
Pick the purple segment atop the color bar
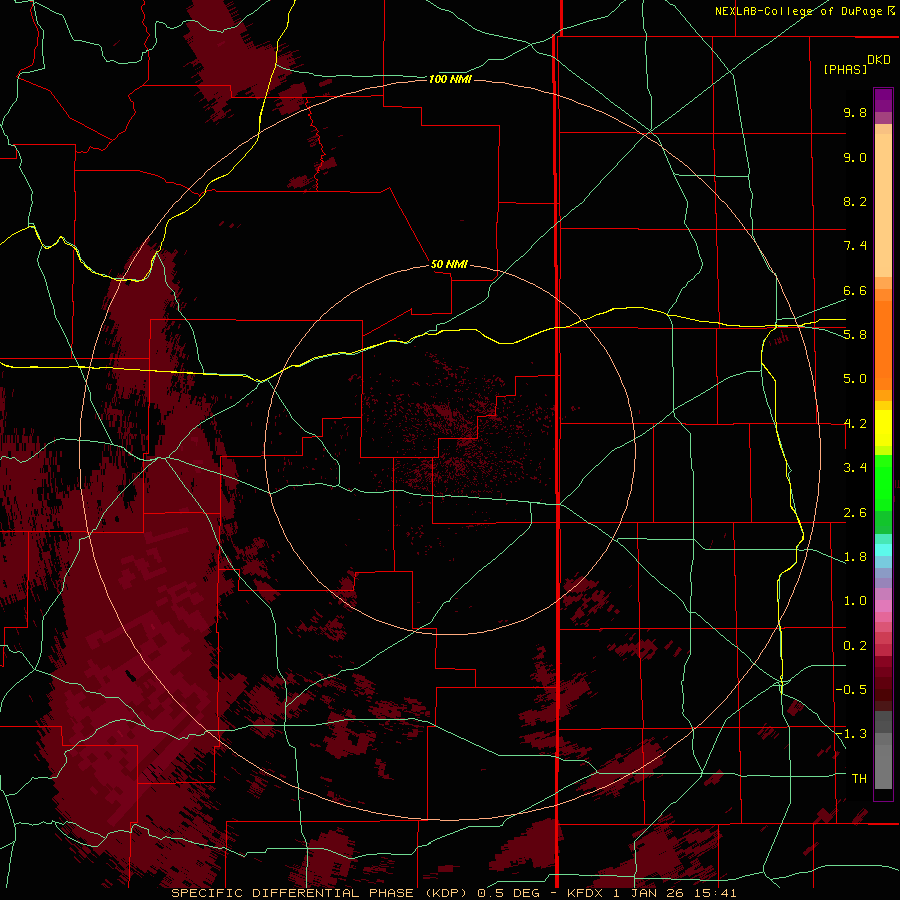tap(883, 101)
